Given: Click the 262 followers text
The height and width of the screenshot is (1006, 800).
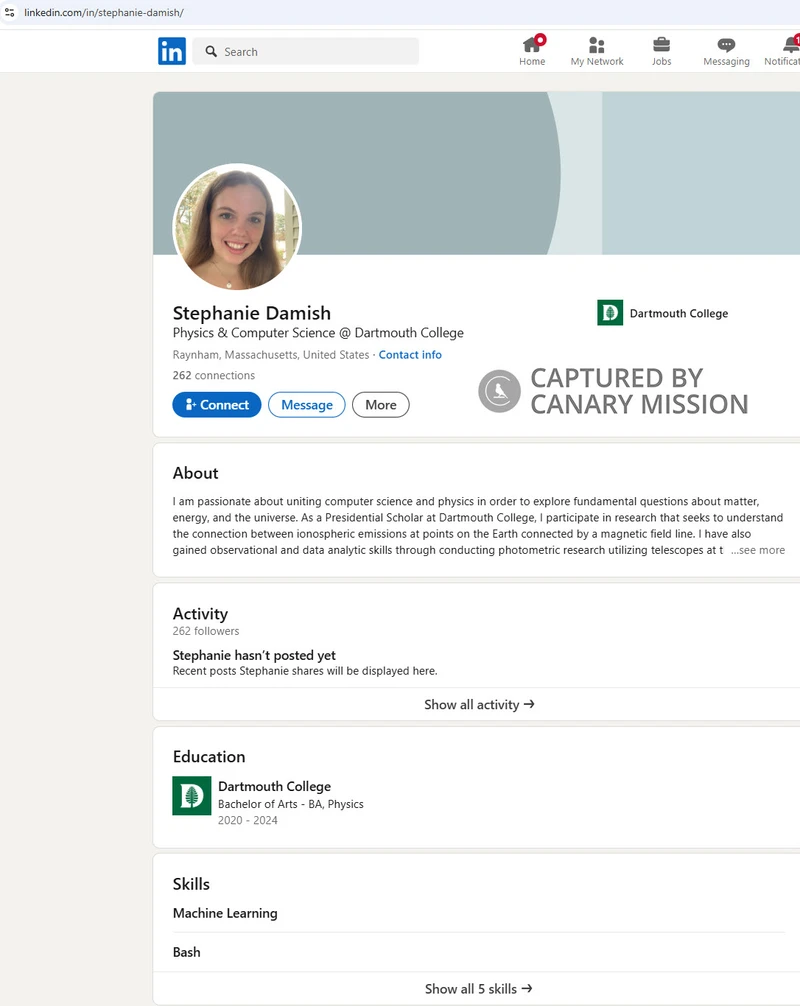Looking at the screenshot, I should [206, 631].
